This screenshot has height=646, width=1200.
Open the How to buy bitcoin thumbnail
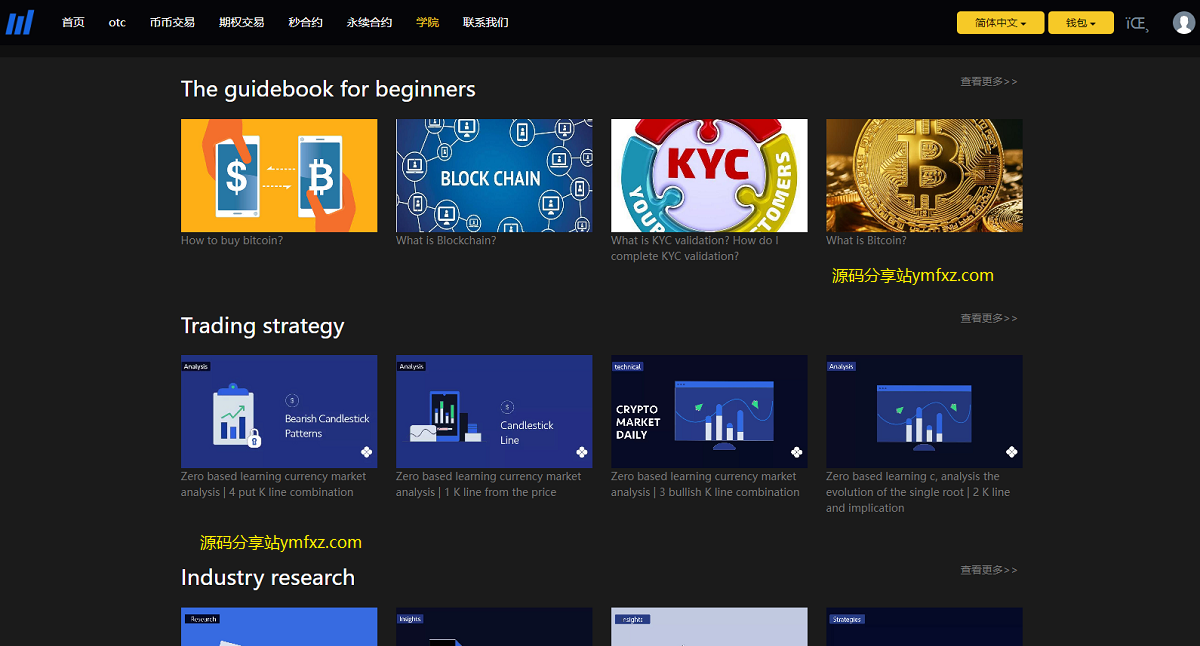pyautogui.click(x=279, y=175)
